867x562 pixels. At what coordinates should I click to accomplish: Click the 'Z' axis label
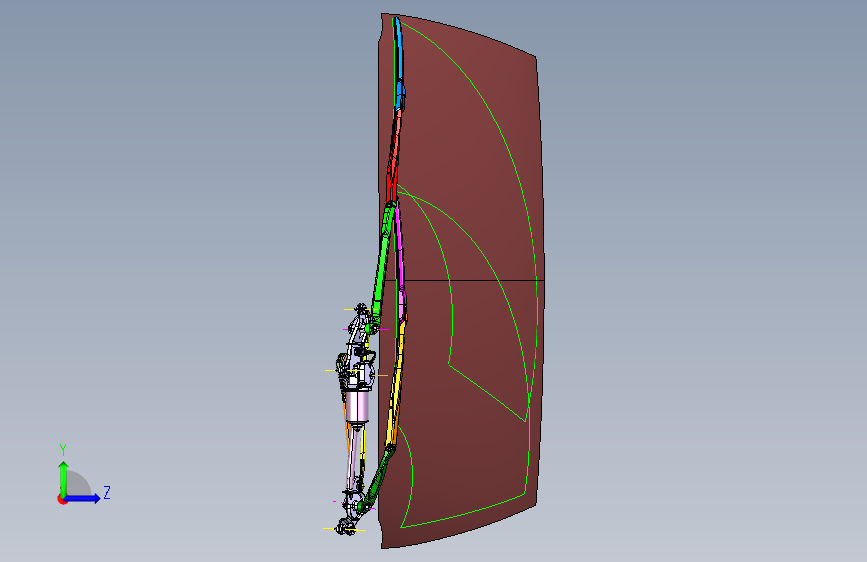(x=107, y=492)
